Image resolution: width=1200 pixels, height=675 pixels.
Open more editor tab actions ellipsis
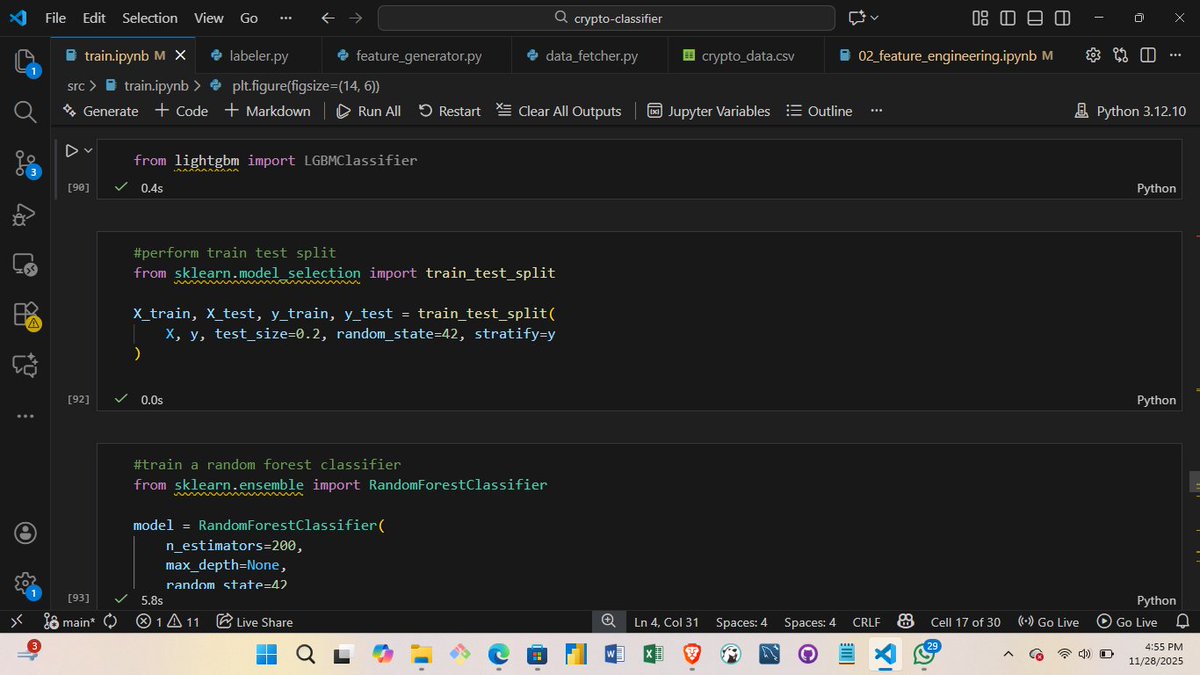[x=1175, y=55]
